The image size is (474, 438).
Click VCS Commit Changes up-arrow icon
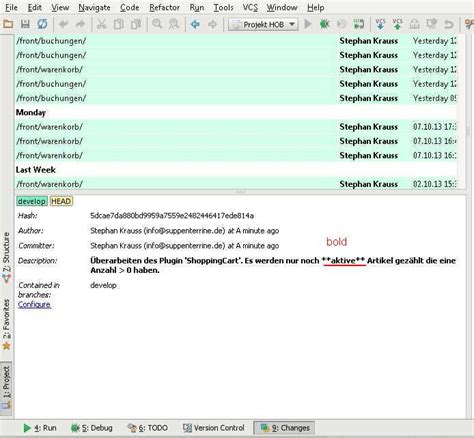[x=397, y=24]
